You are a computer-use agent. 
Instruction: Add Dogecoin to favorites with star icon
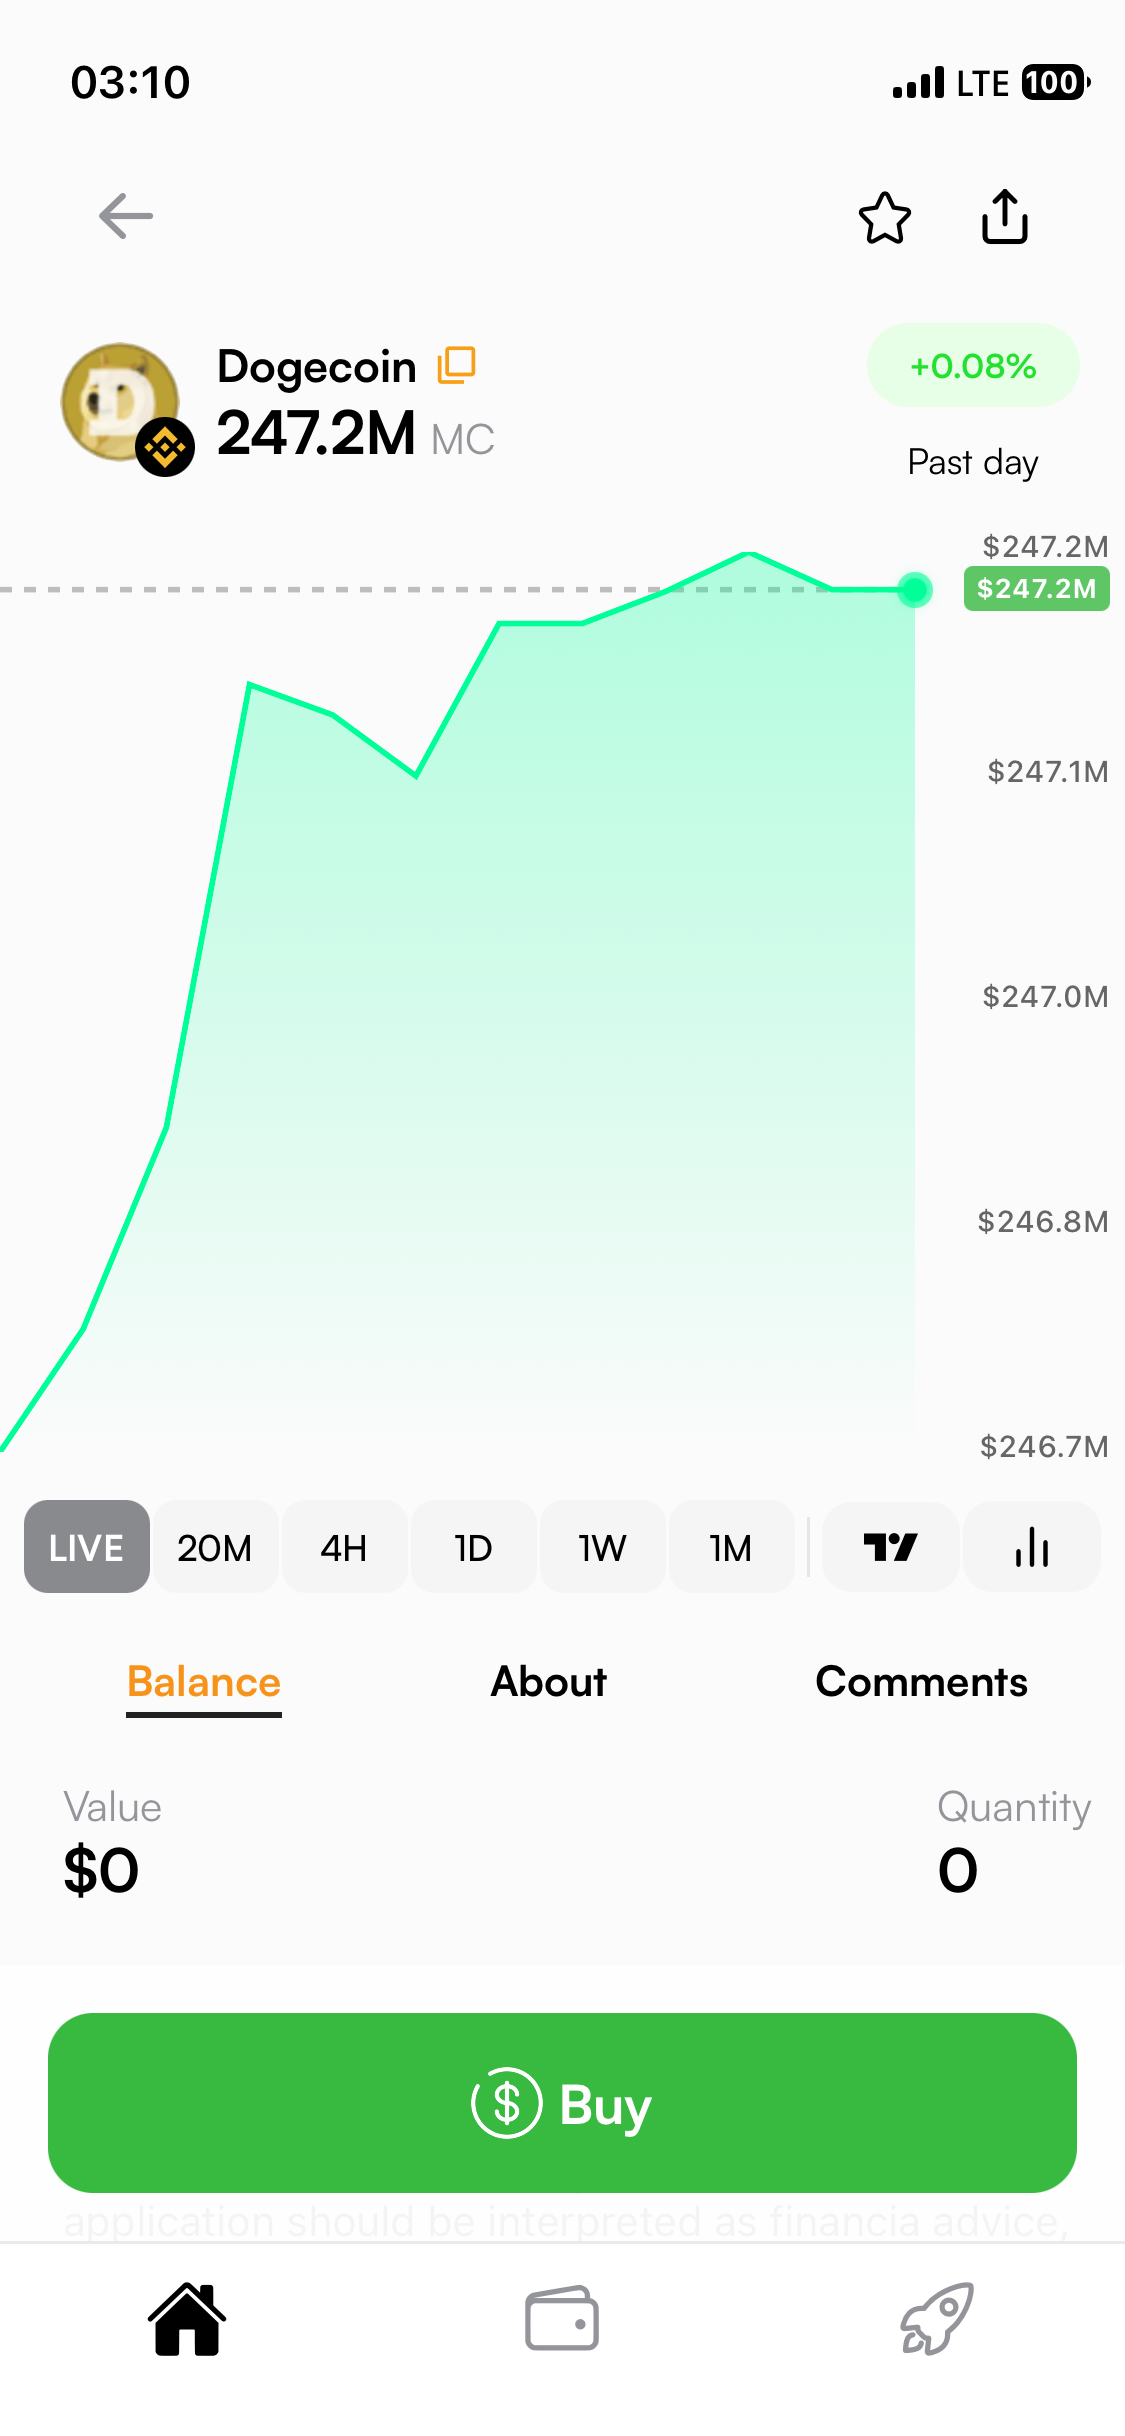pyautogui.click(x=885, y=218)
